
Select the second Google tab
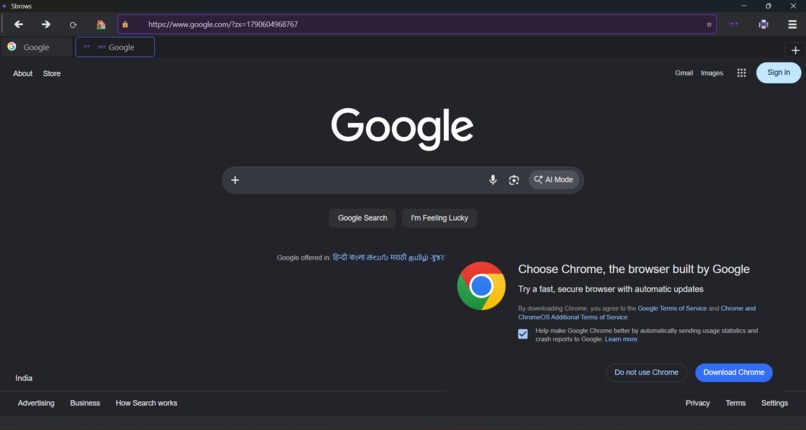115,47
